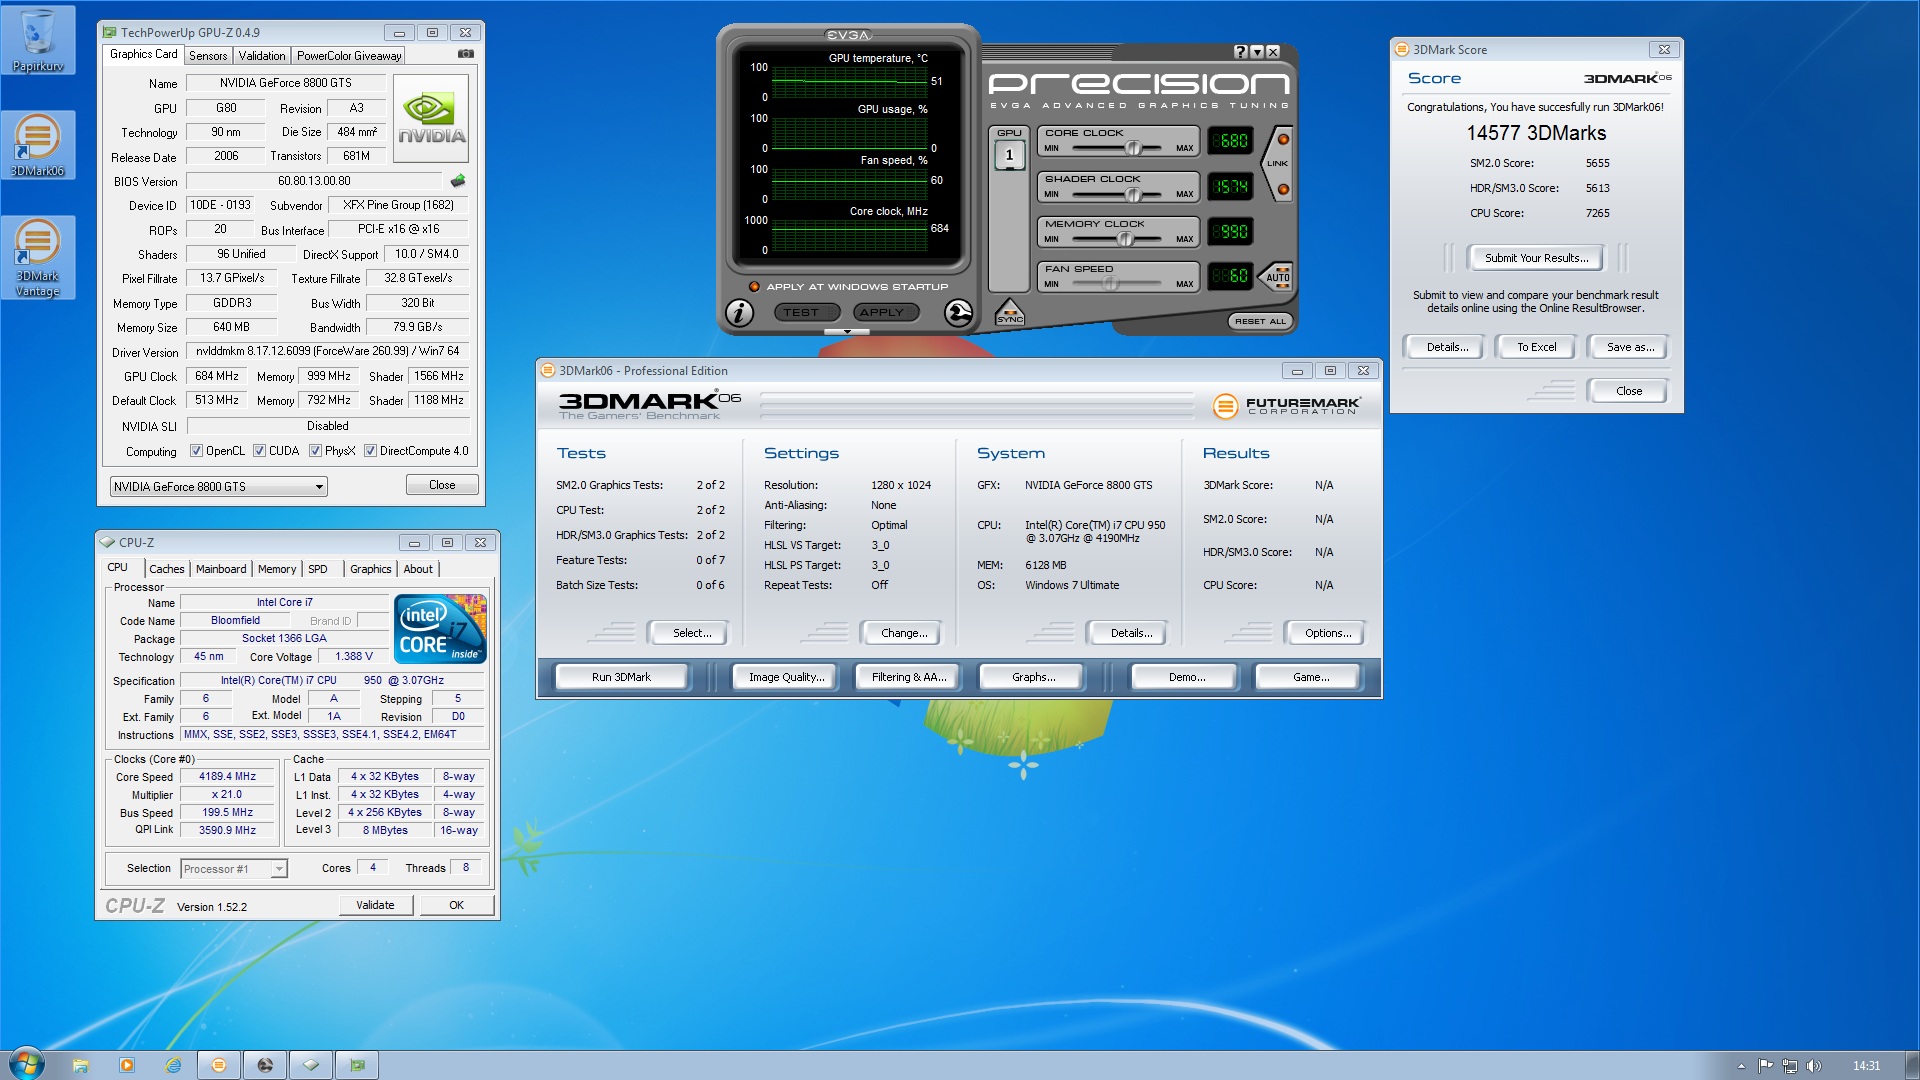Click the Save as... button in 3DMark Score

coord(1630,347)
